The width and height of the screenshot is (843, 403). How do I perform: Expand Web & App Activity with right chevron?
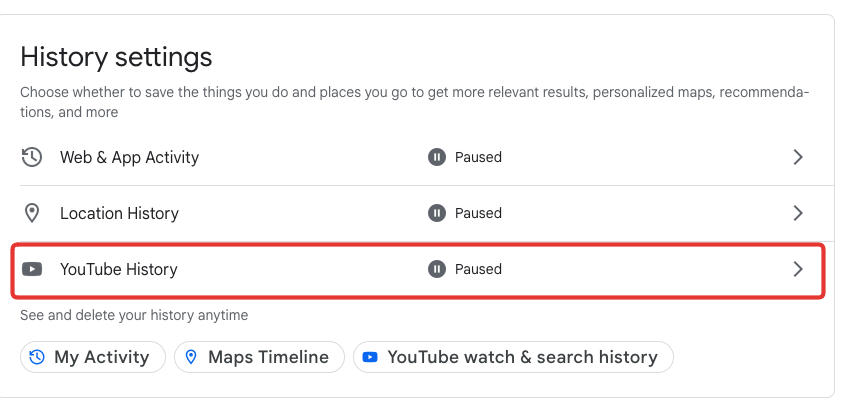tap(798, 157)
